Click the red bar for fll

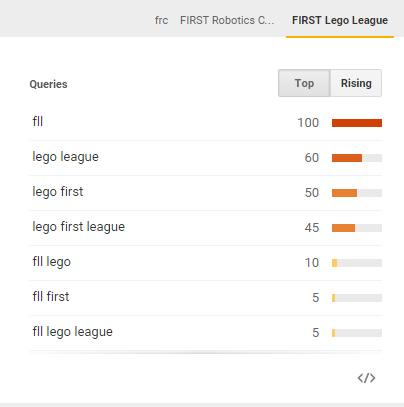pyautogui.click(x=357, y=123)
